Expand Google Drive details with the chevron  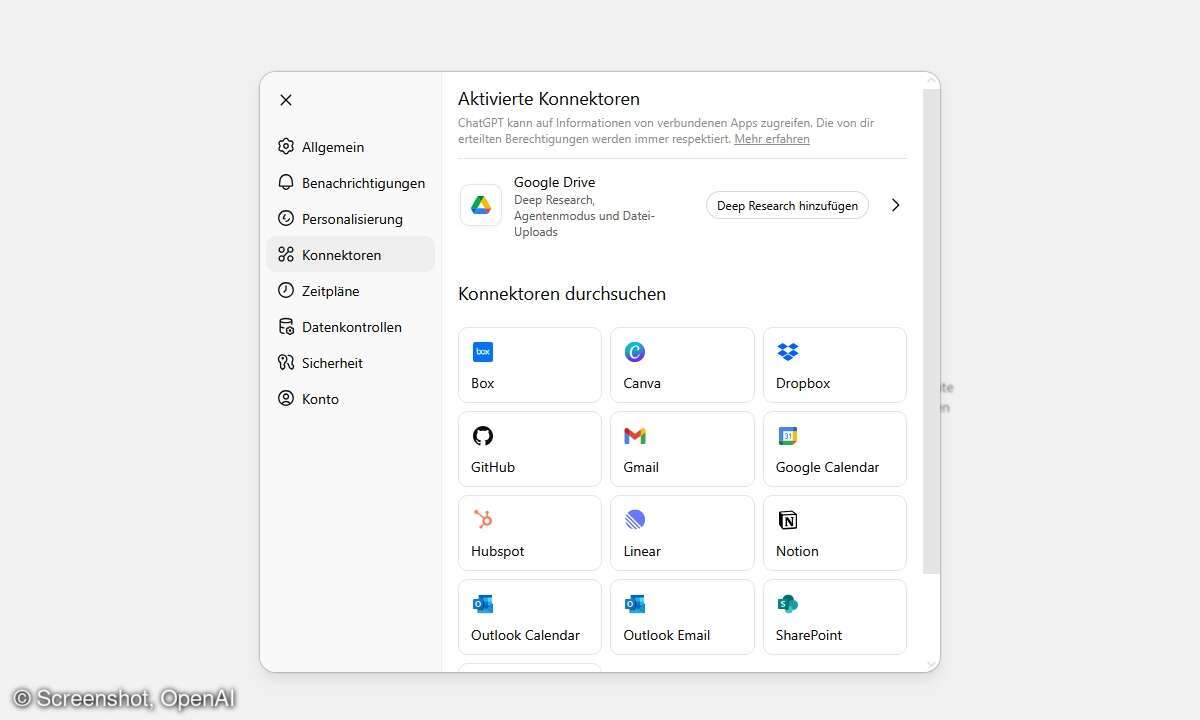(x=895, y=205)
